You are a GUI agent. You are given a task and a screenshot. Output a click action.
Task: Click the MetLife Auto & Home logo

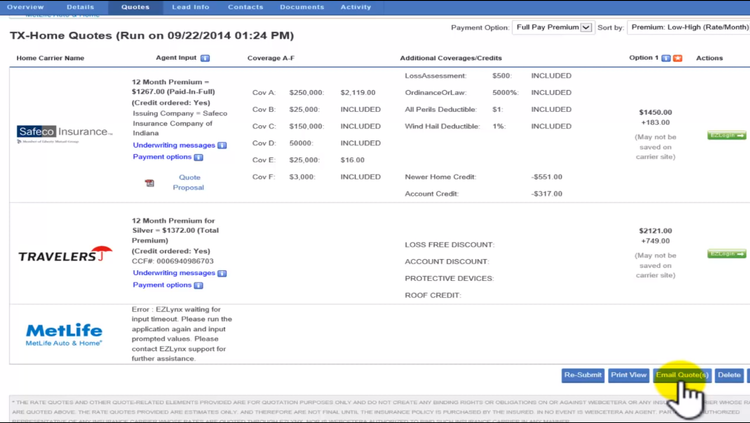pos(64,334)
